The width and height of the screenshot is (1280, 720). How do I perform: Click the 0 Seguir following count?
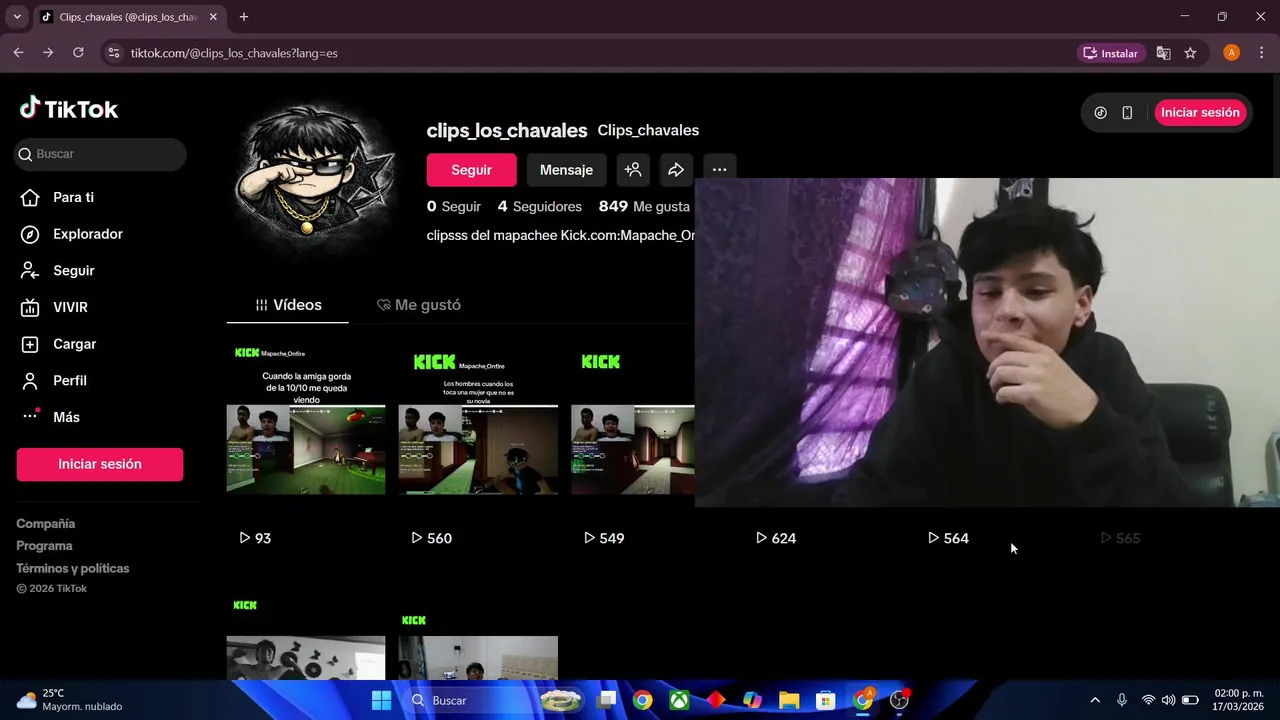[x=454, y=206]
